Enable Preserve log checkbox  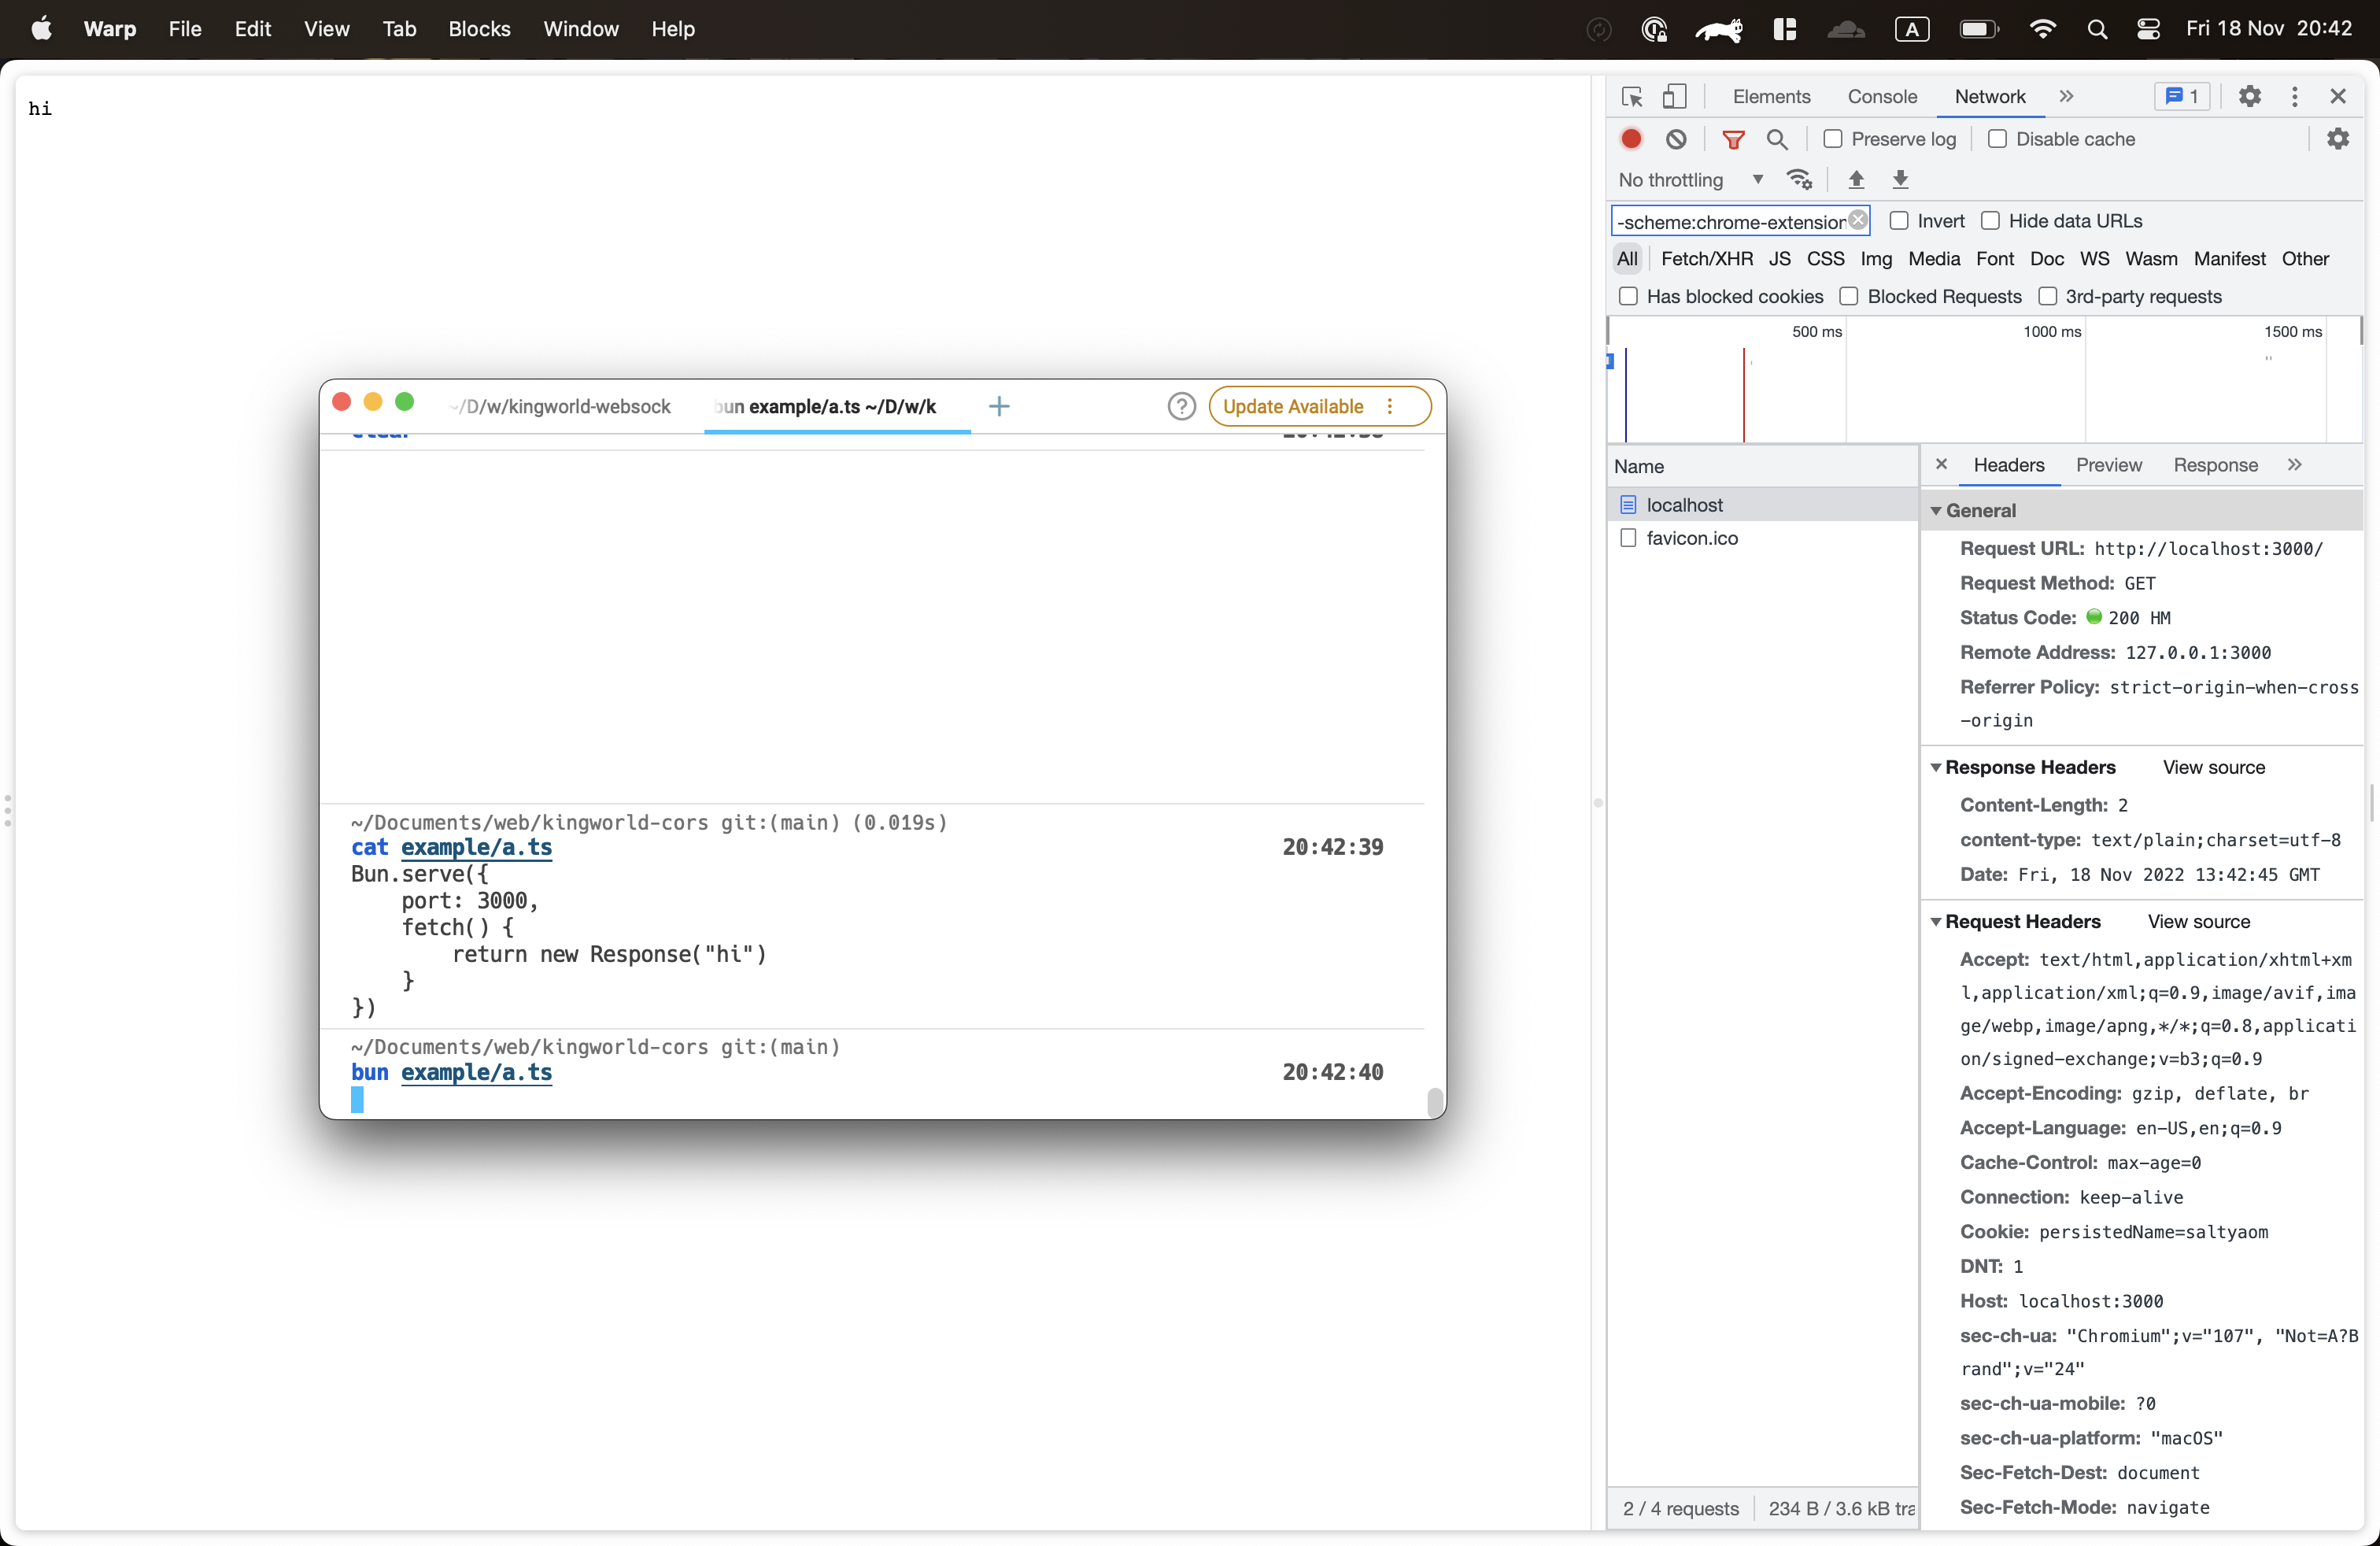click(x=1832, y=139)
